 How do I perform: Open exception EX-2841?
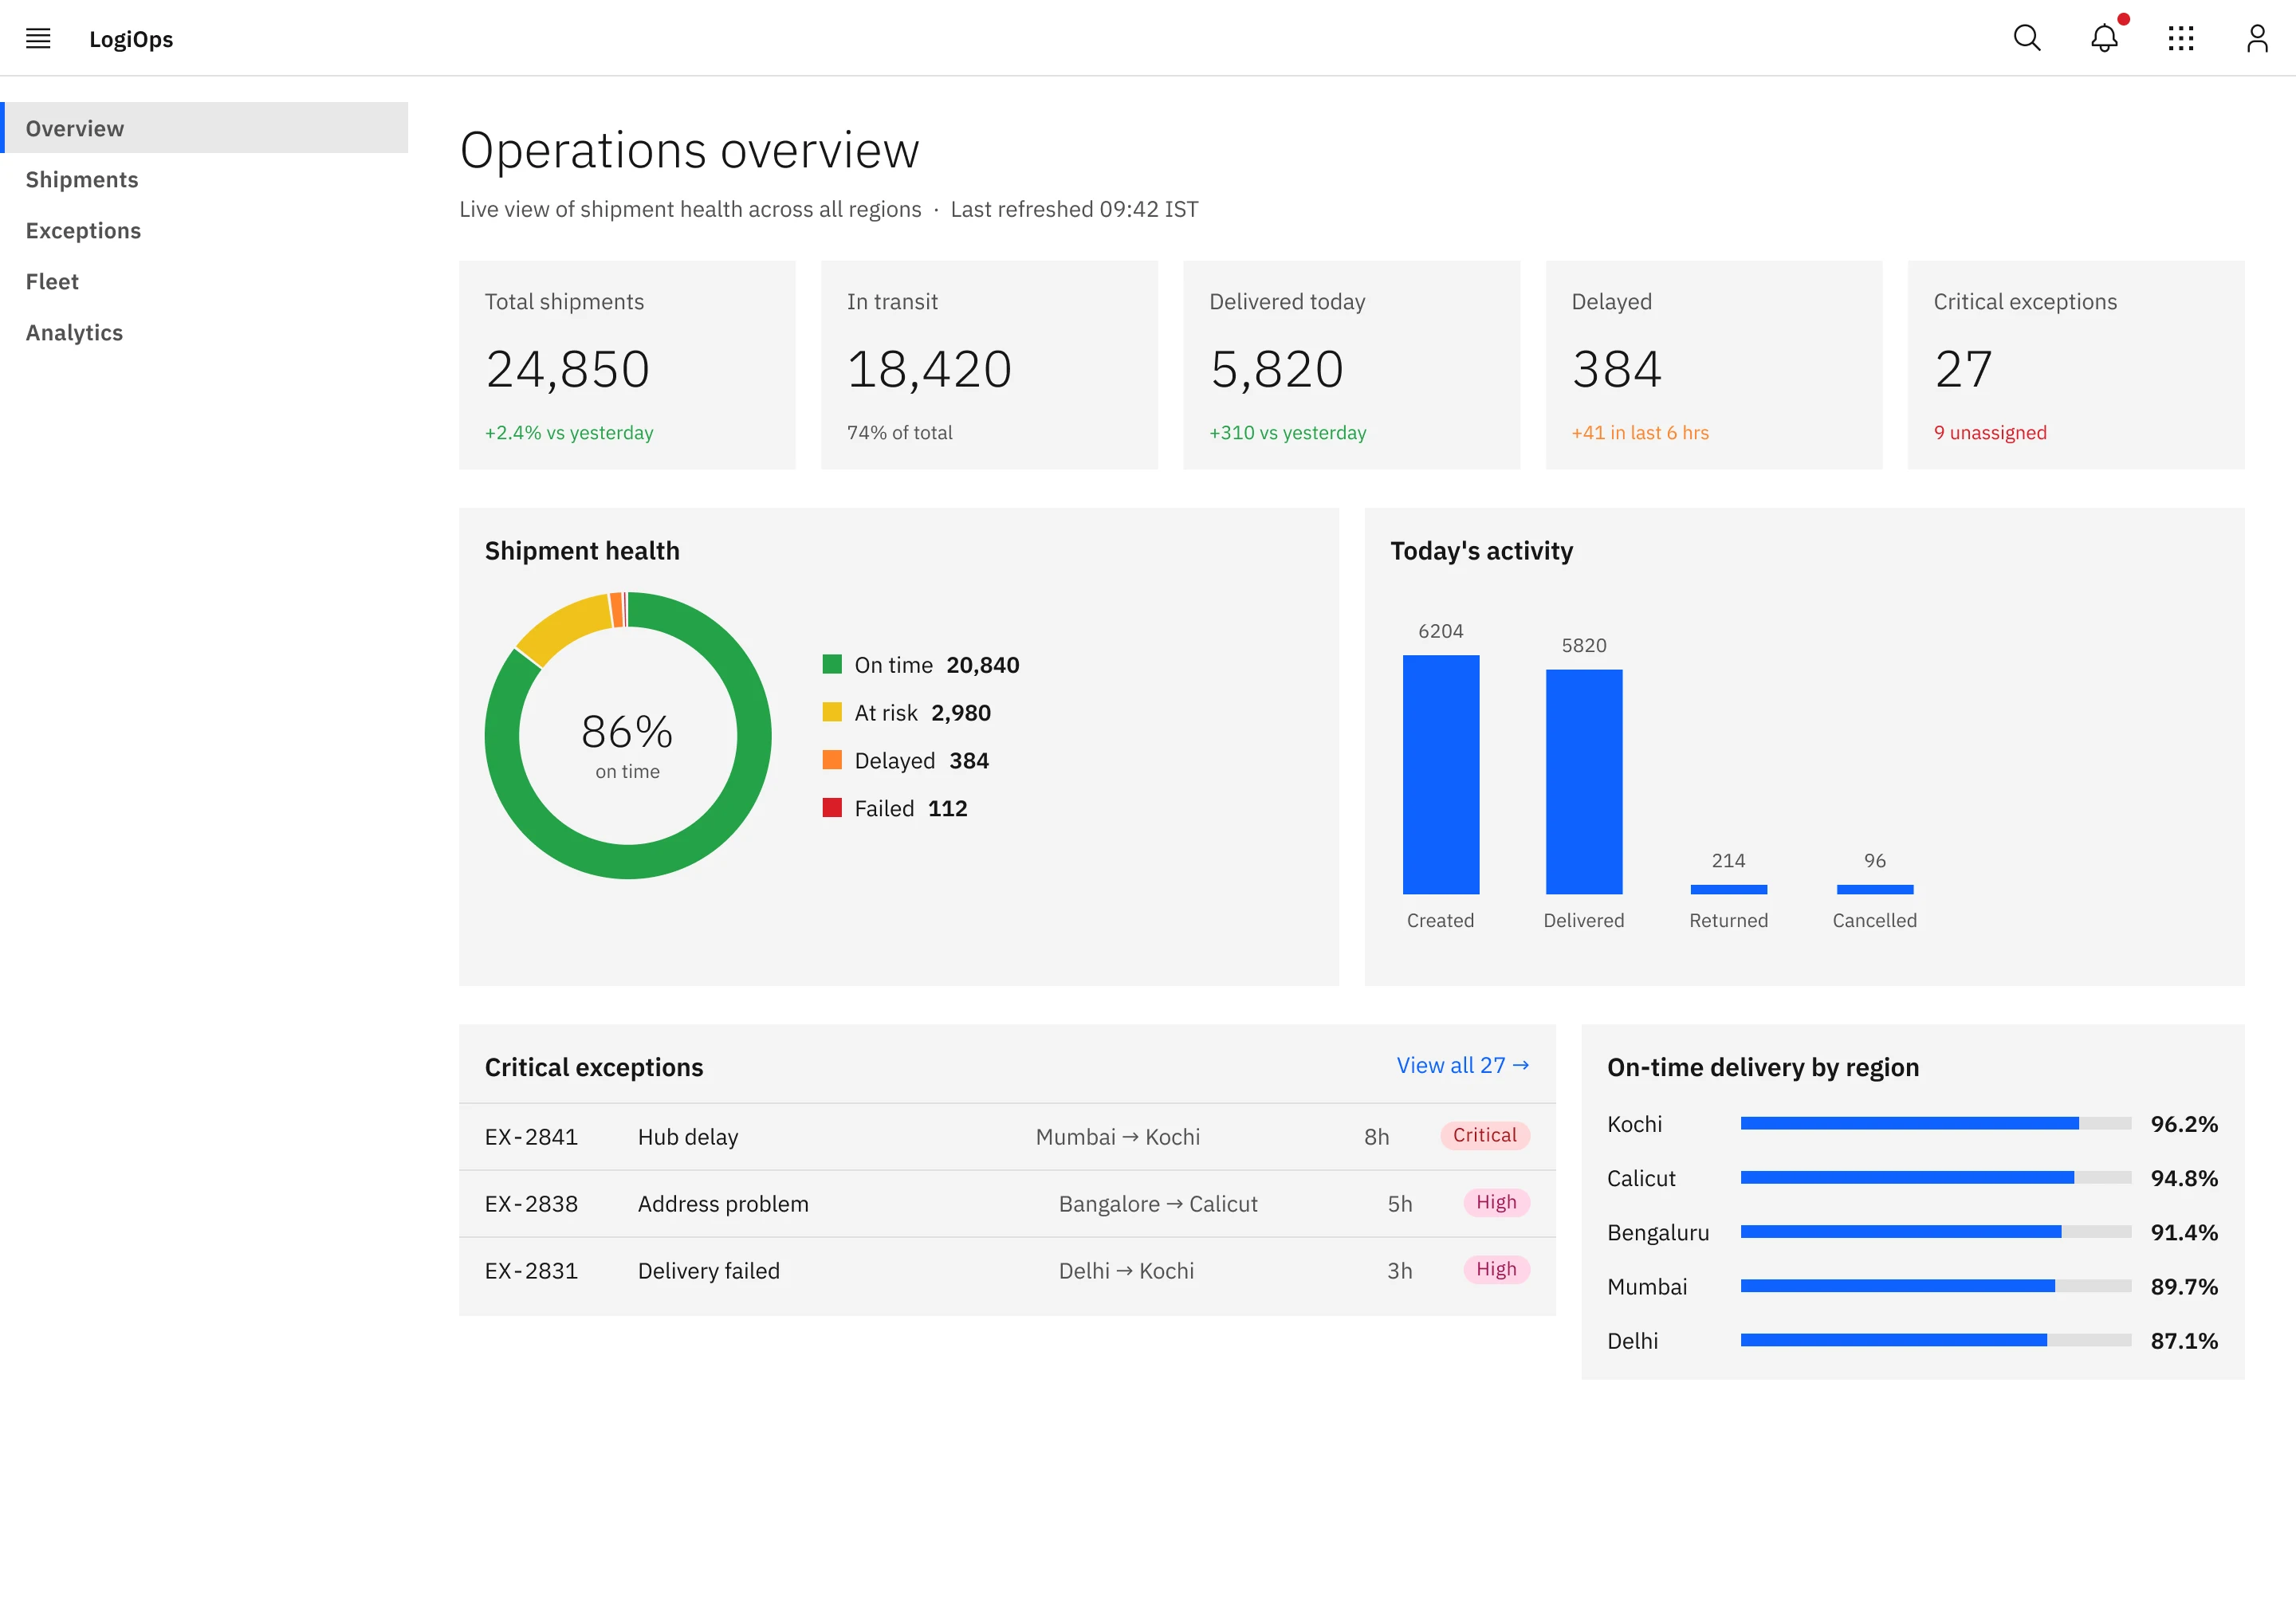click(x=1007, y=1136)
